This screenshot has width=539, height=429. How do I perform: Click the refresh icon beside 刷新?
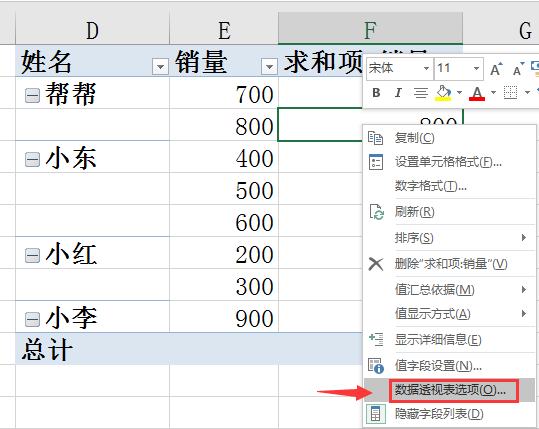click(x=376, y=212)
